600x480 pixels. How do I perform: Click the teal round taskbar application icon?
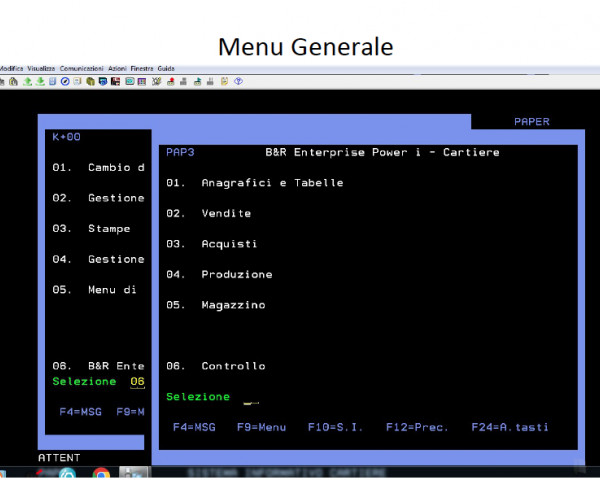67,473
